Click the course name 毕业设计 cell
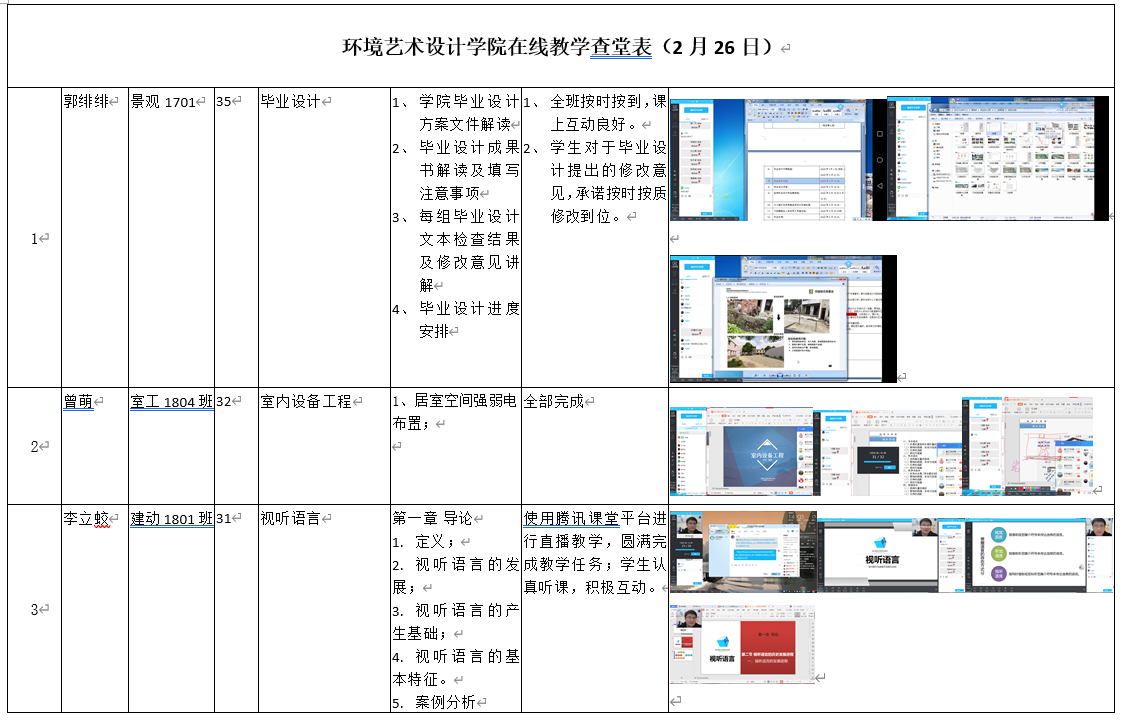This screenshot has width=1125, height=720. [290, 101]
